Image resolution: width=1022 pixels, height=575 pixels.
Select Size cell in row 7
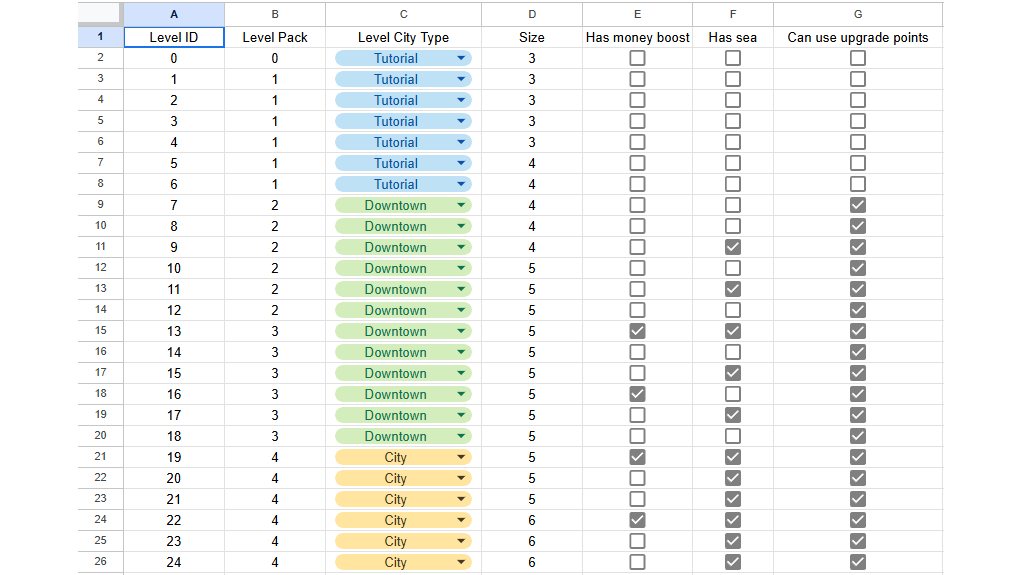click(x=532, y=163)
